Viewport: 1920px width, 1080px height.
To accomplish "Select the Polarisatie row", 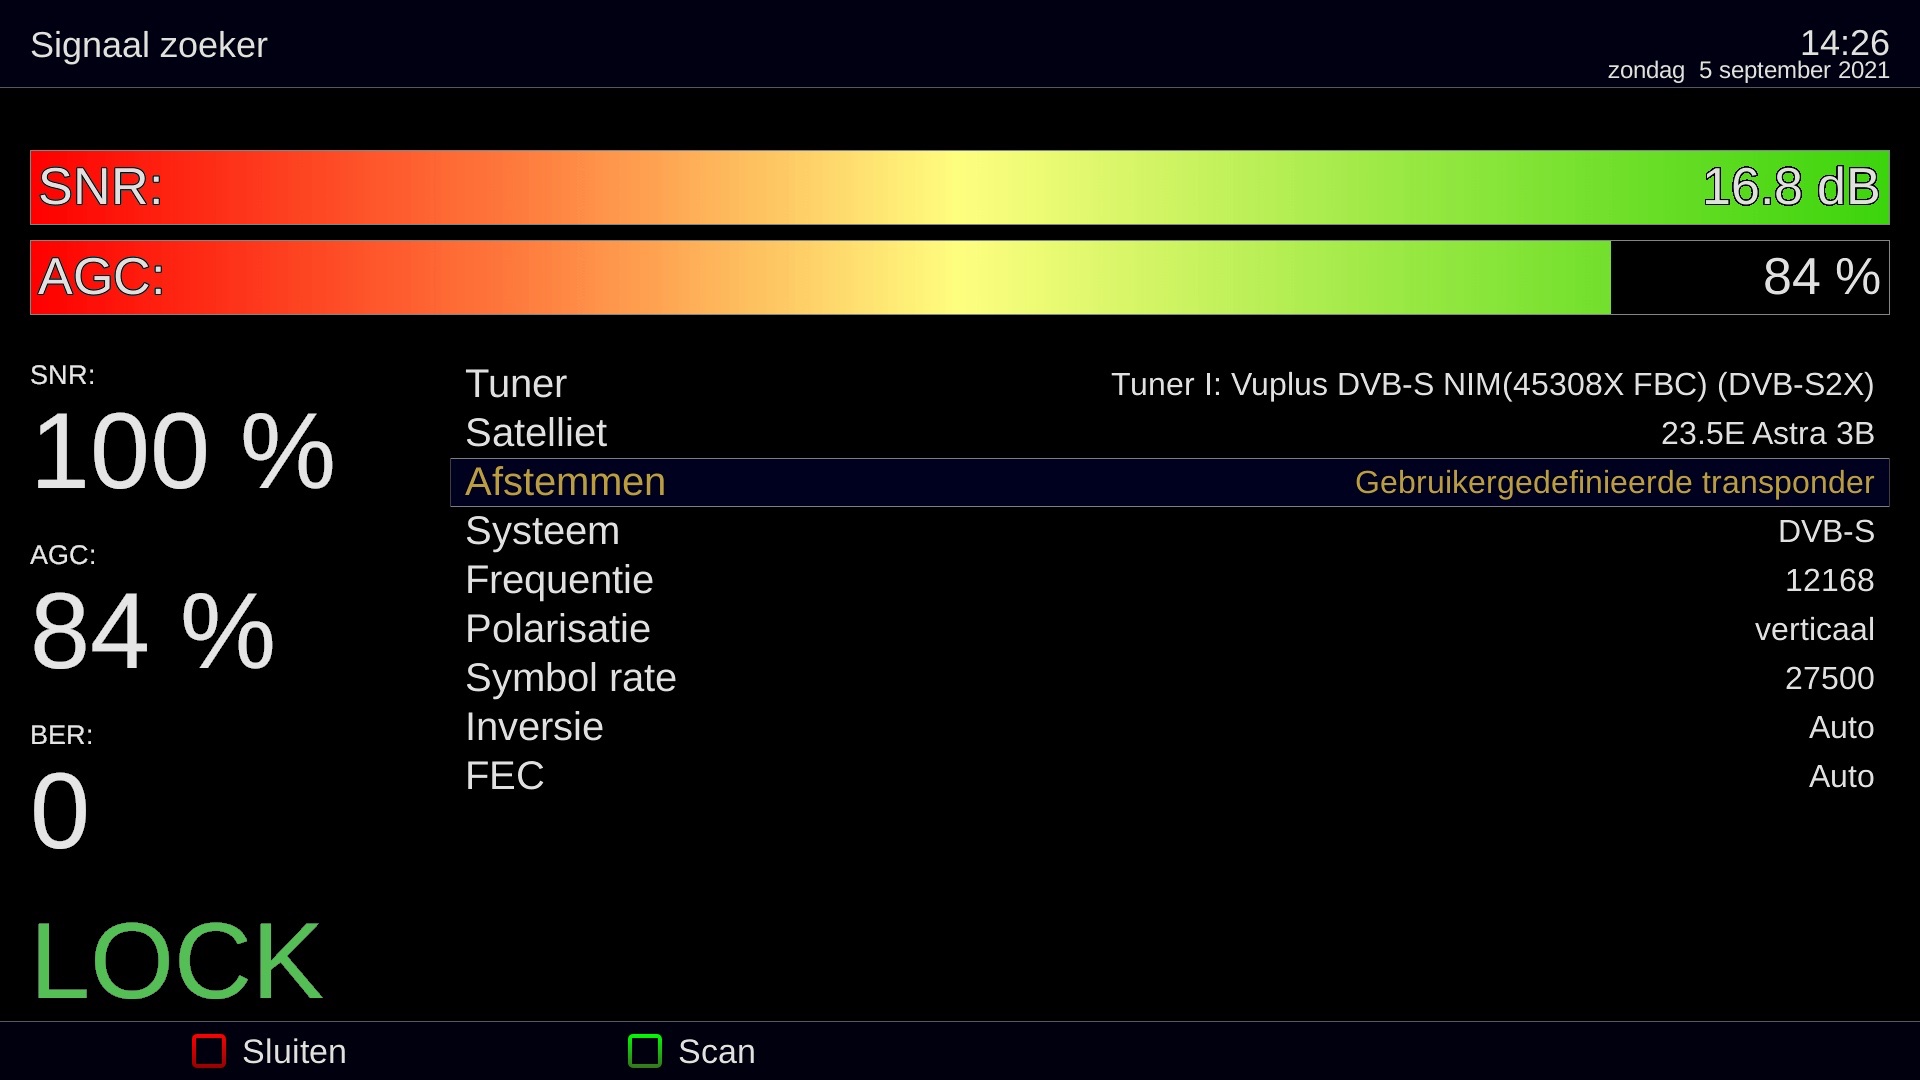I will (1170, 629).
